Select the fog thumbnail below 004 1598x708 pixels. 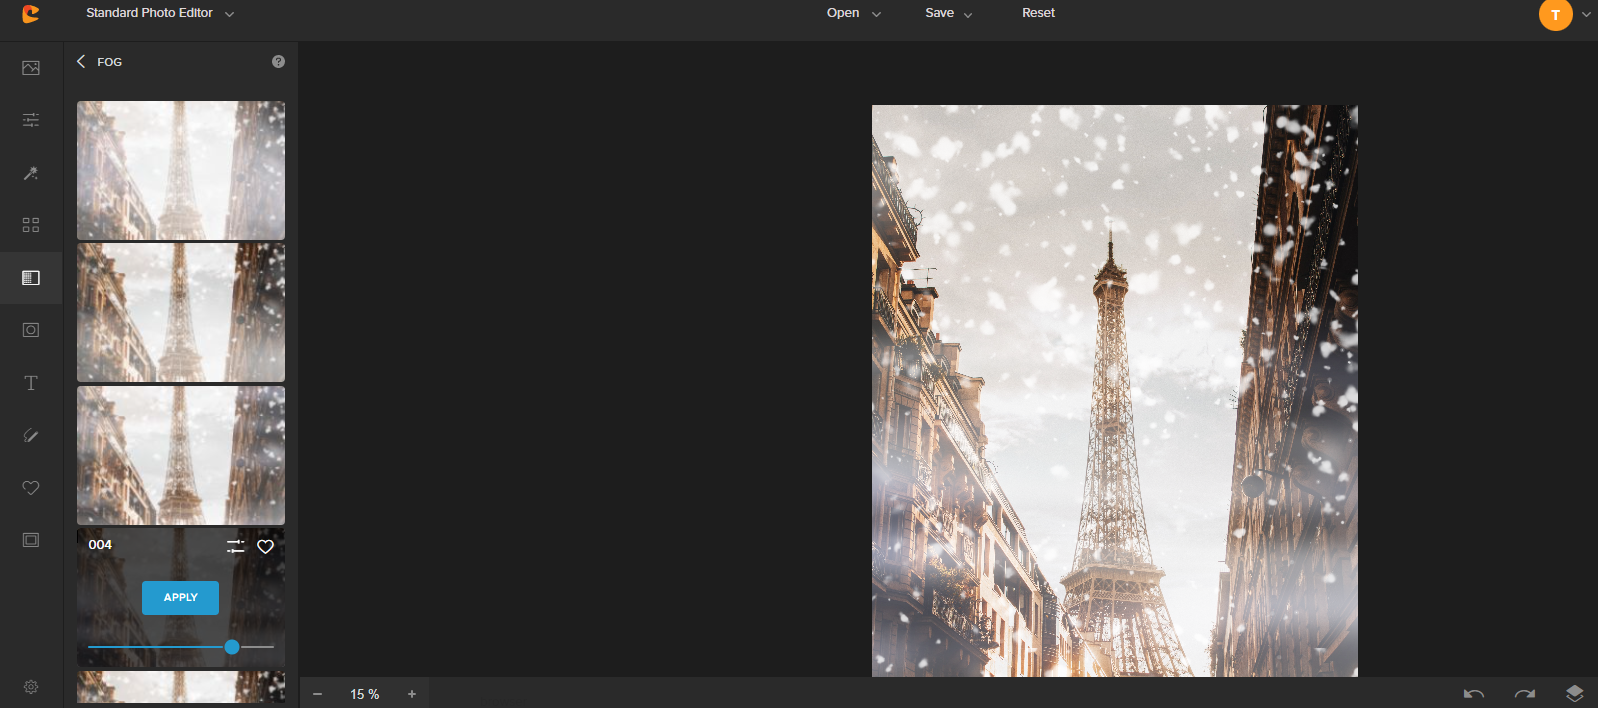click(x=181, y=687)
